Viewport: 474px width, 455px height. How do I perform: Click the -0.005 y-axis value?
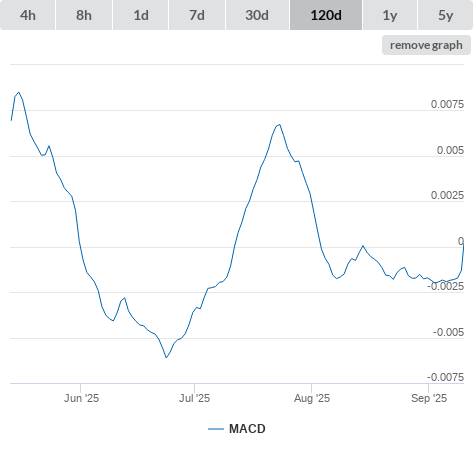[x=448, y=332]
